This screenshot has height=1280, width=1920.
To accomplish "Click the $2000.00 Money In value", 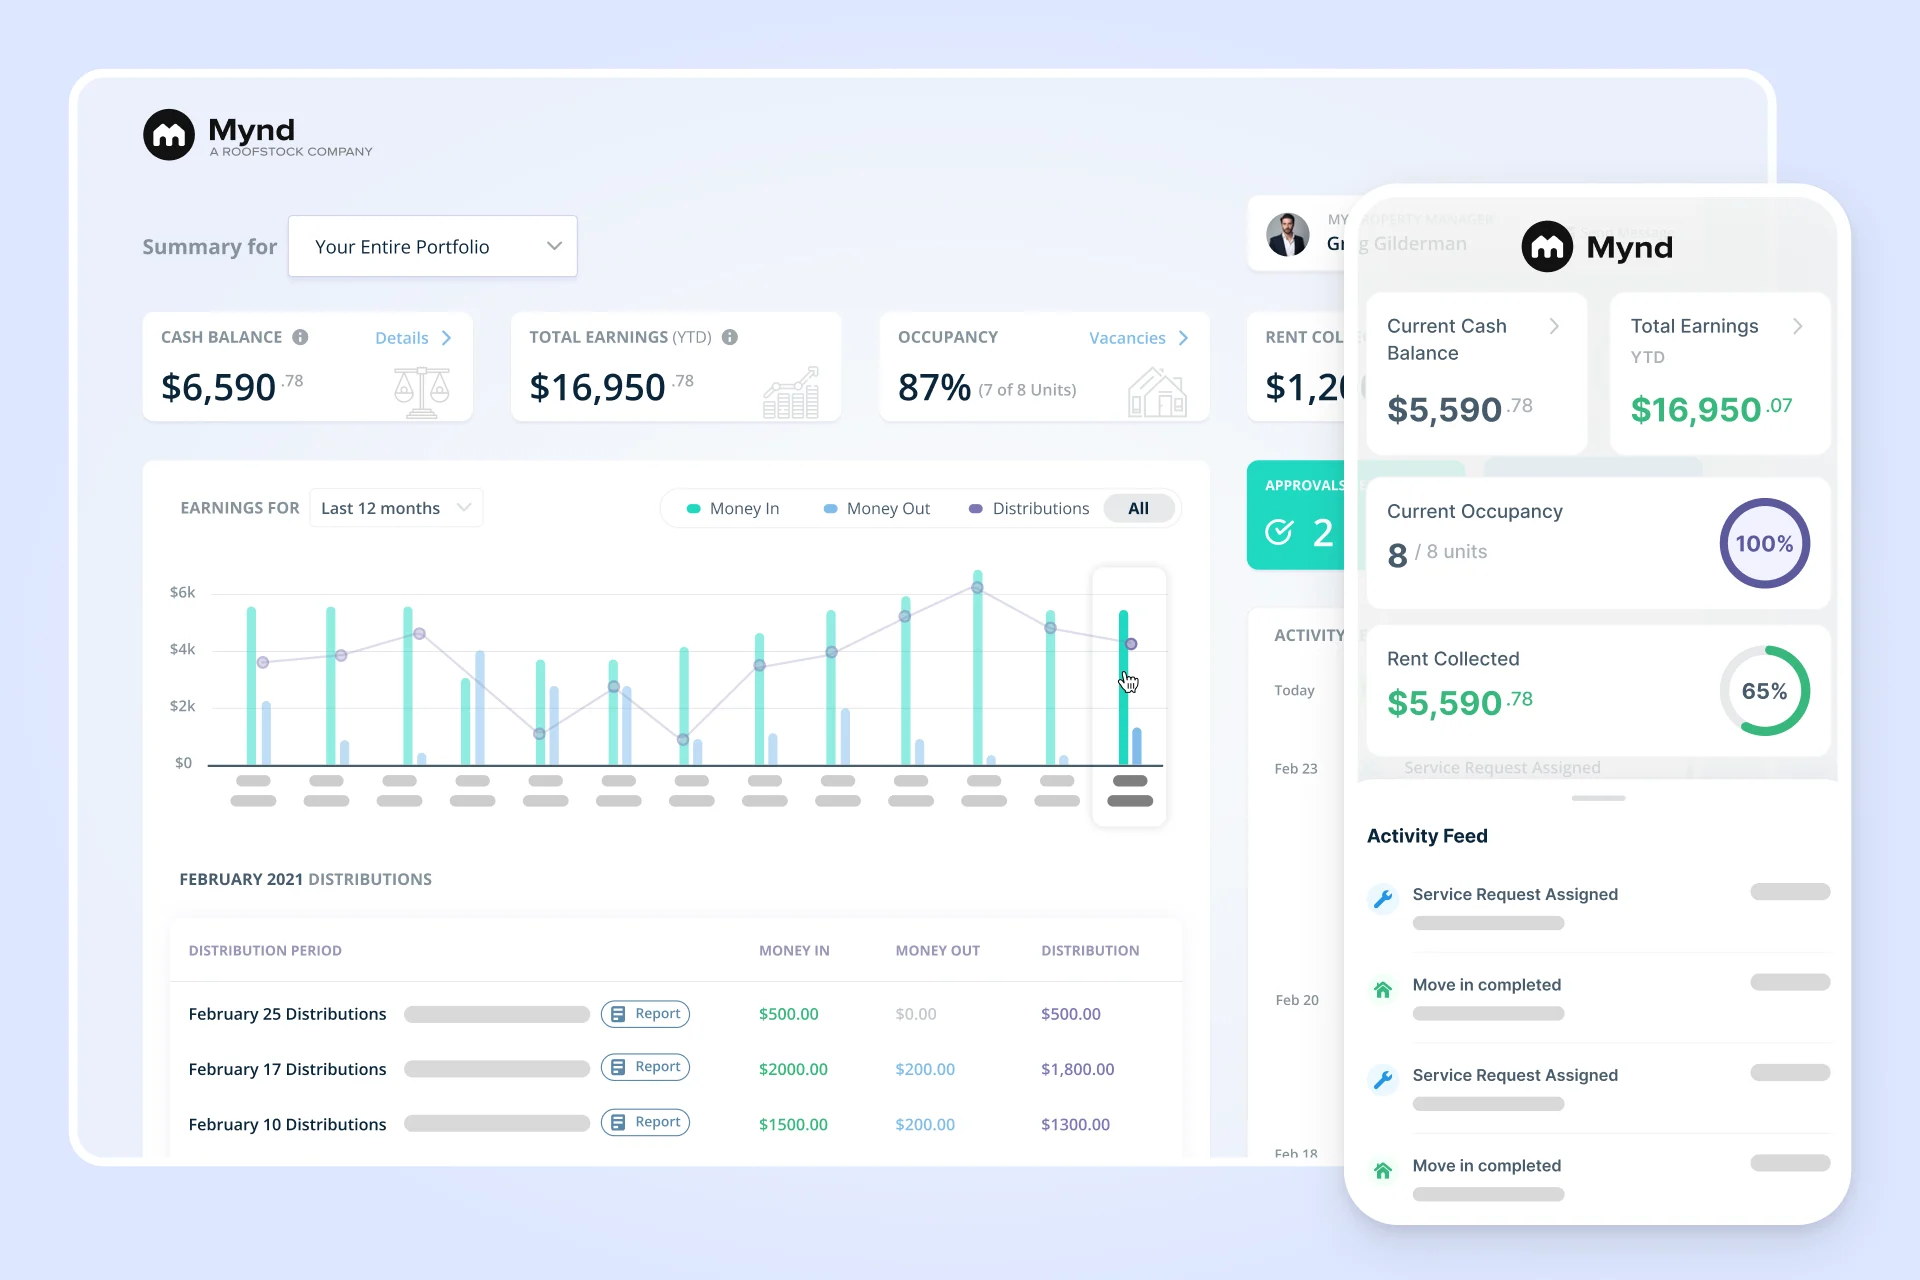I will pos(793,1069).
